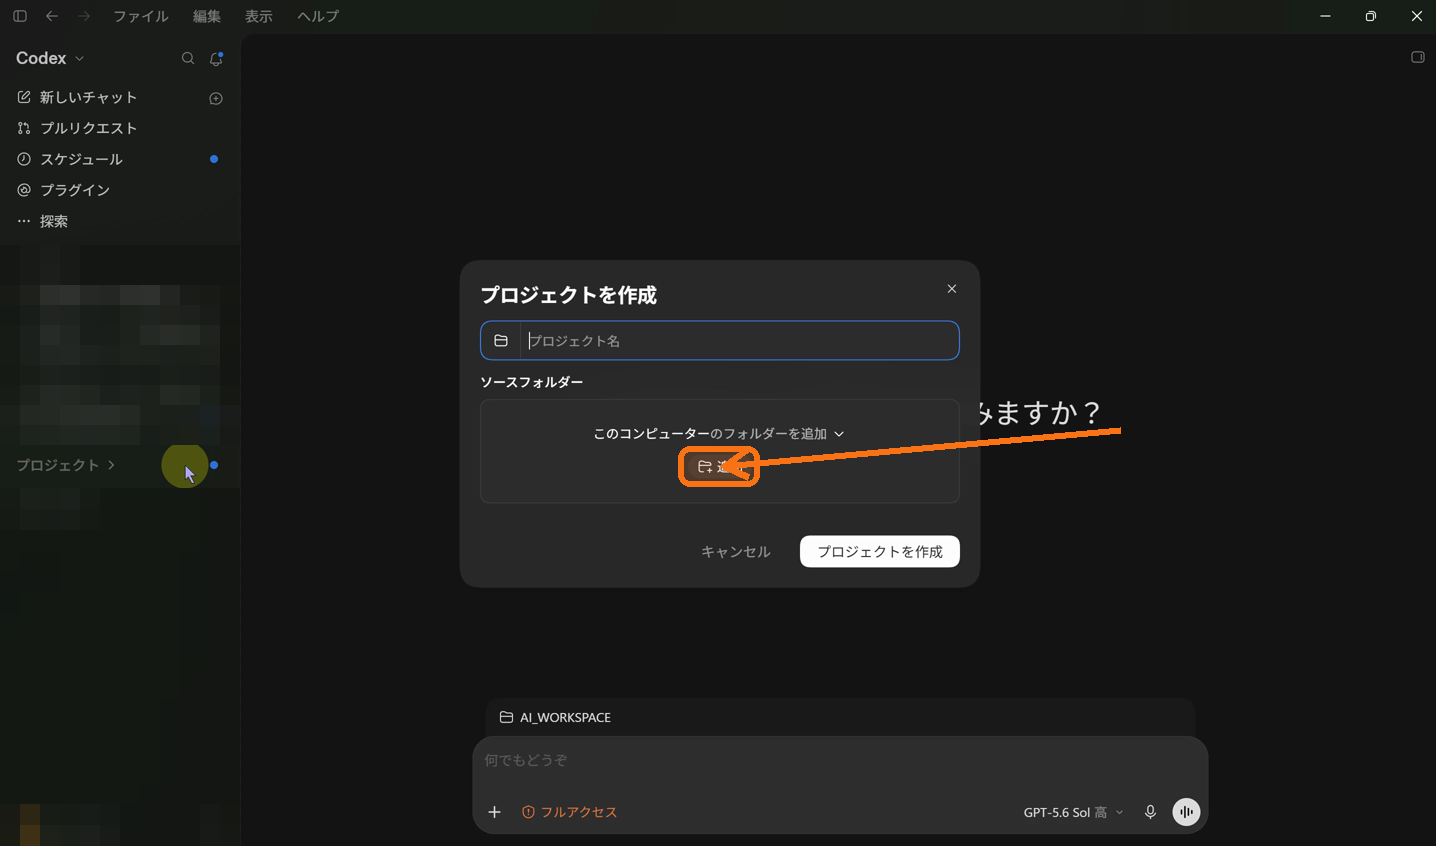1436x846 pixels.
Task: Open the 編集 menu
Action: [207, 16]
